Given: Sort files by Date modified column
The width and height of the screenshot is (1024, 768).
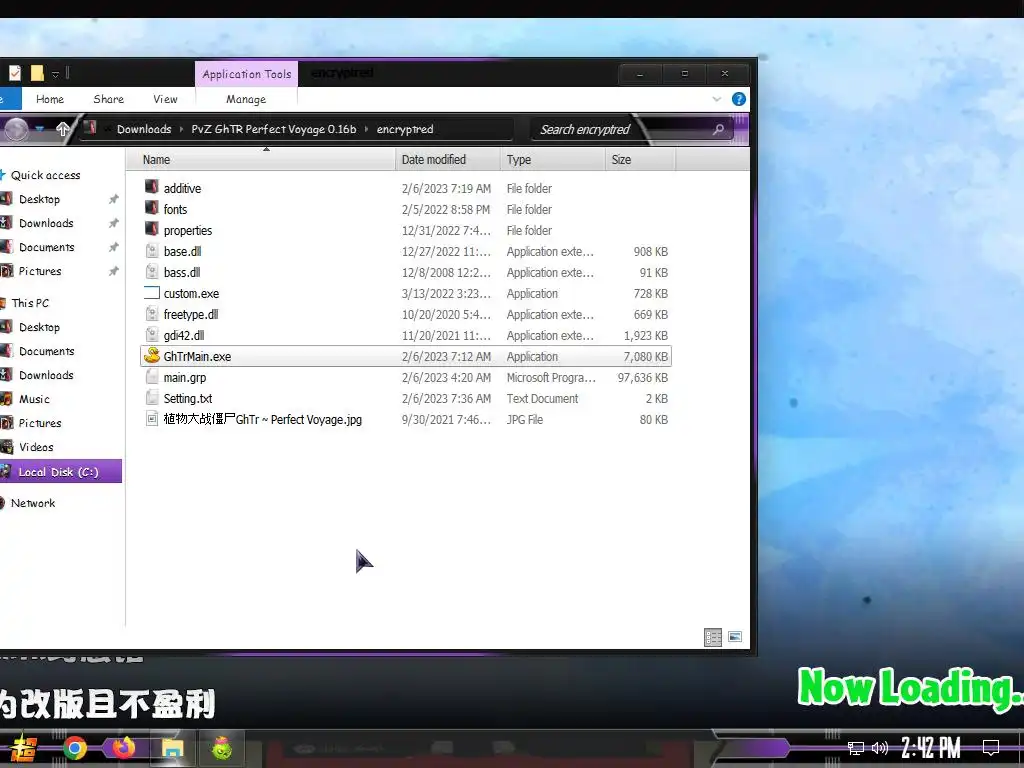Looking at the screenshot, I should point(448,159).
